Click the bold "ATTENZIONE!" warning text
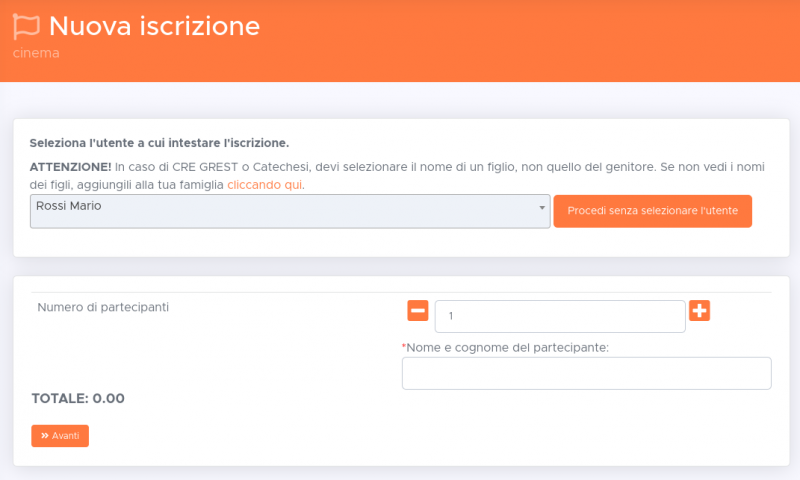Image resolution: width=800 pixels, height=480 pixels. click(x=70, y=166)
